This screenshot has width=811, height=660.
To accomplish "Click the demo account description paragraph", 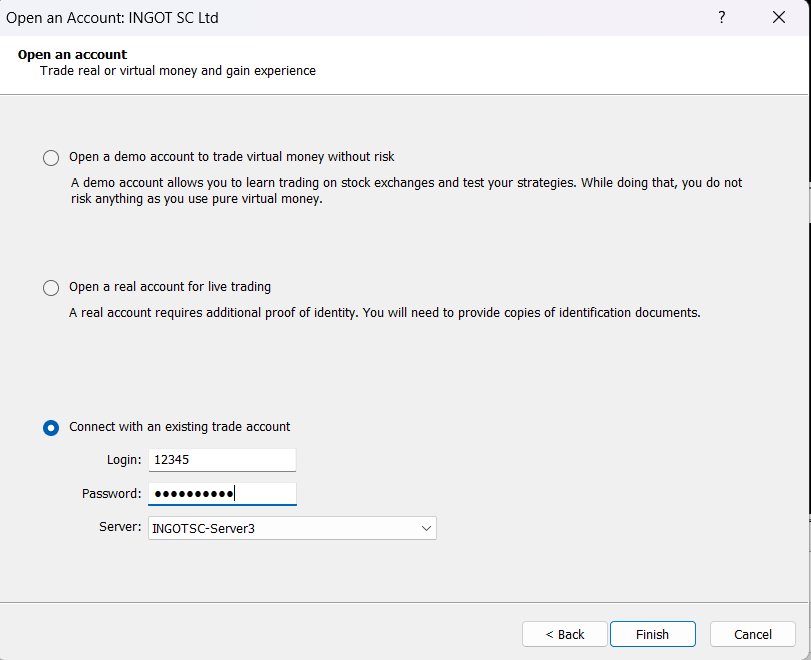I will [x=407, y=190].
